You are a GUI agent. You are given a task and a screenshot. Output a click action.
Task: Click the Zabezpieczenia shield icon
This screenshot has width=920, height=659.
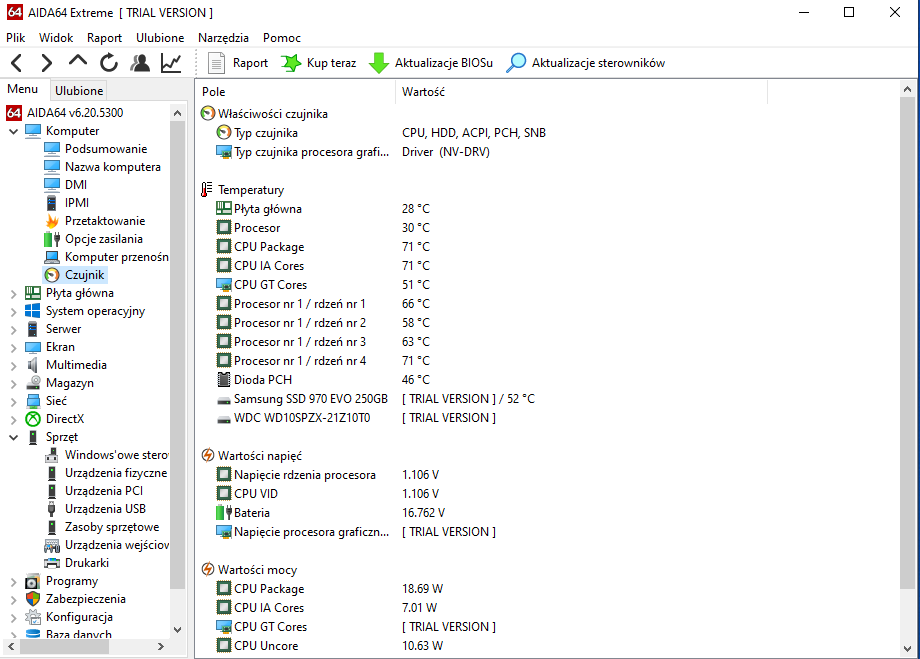click(x=33, y=599)
